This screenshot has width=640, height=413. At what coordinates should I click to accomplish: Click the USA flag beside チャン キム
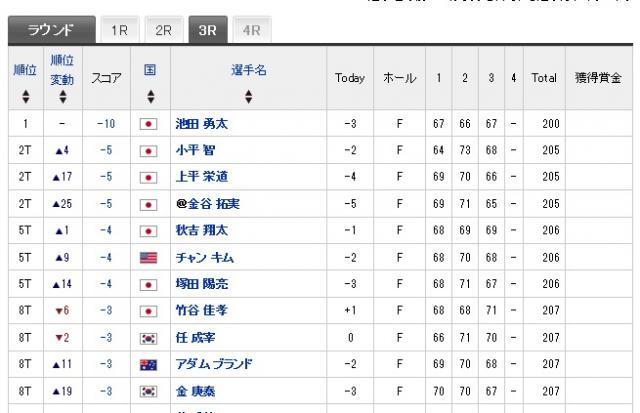(148, 258)
